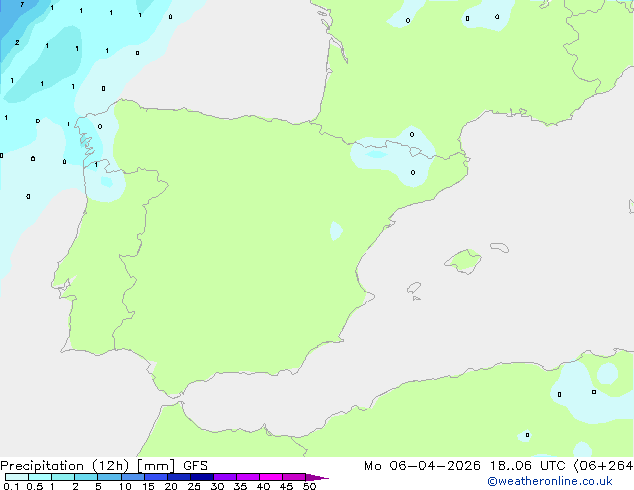
Task: Click the 30–35 mm purple legend swatch
Action: click(225, 477)
